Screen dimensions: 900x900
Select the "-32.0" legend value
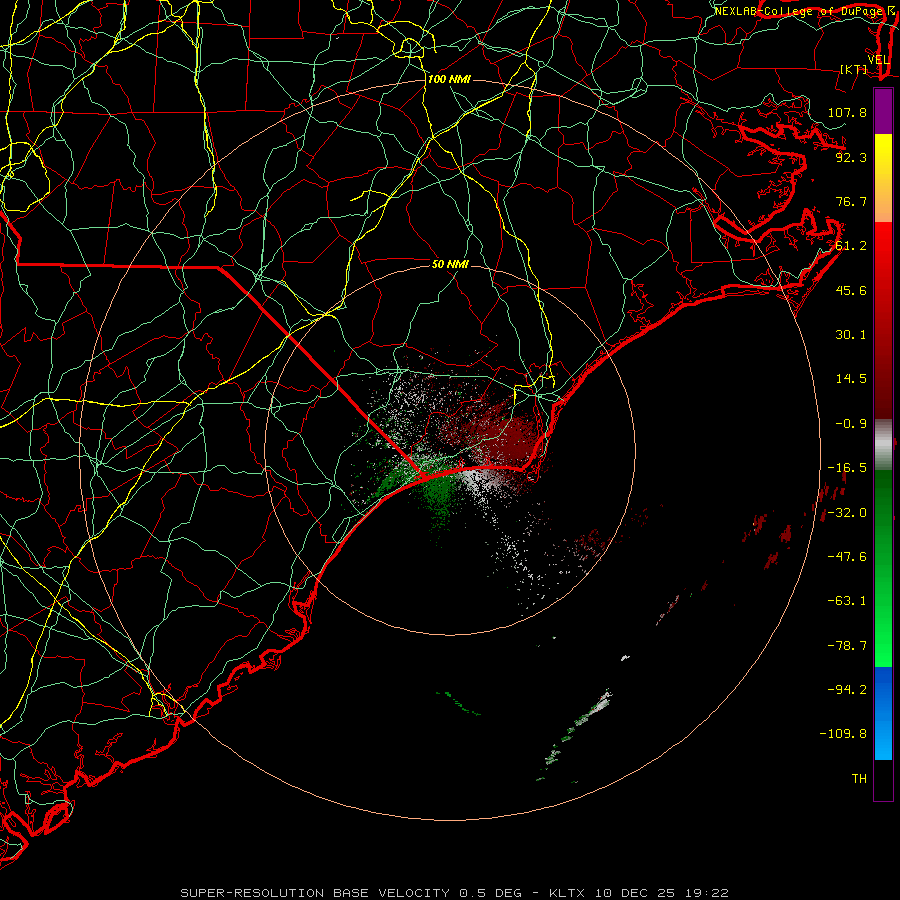pos(847,513)
